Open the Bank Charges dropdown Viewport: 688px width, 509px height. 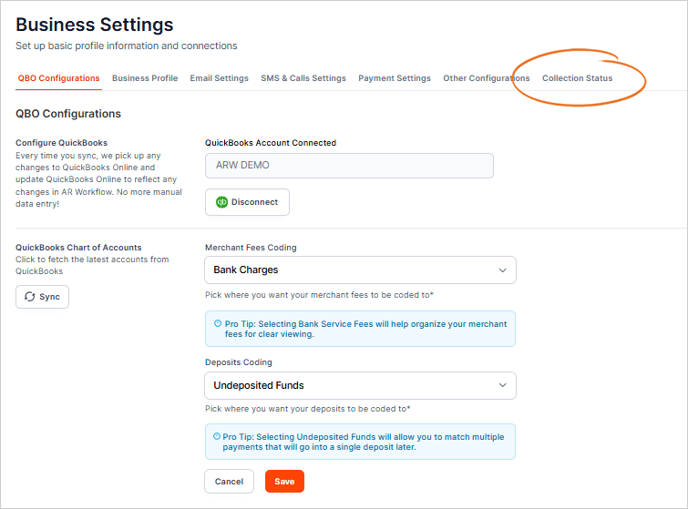(x=360, y=270)
